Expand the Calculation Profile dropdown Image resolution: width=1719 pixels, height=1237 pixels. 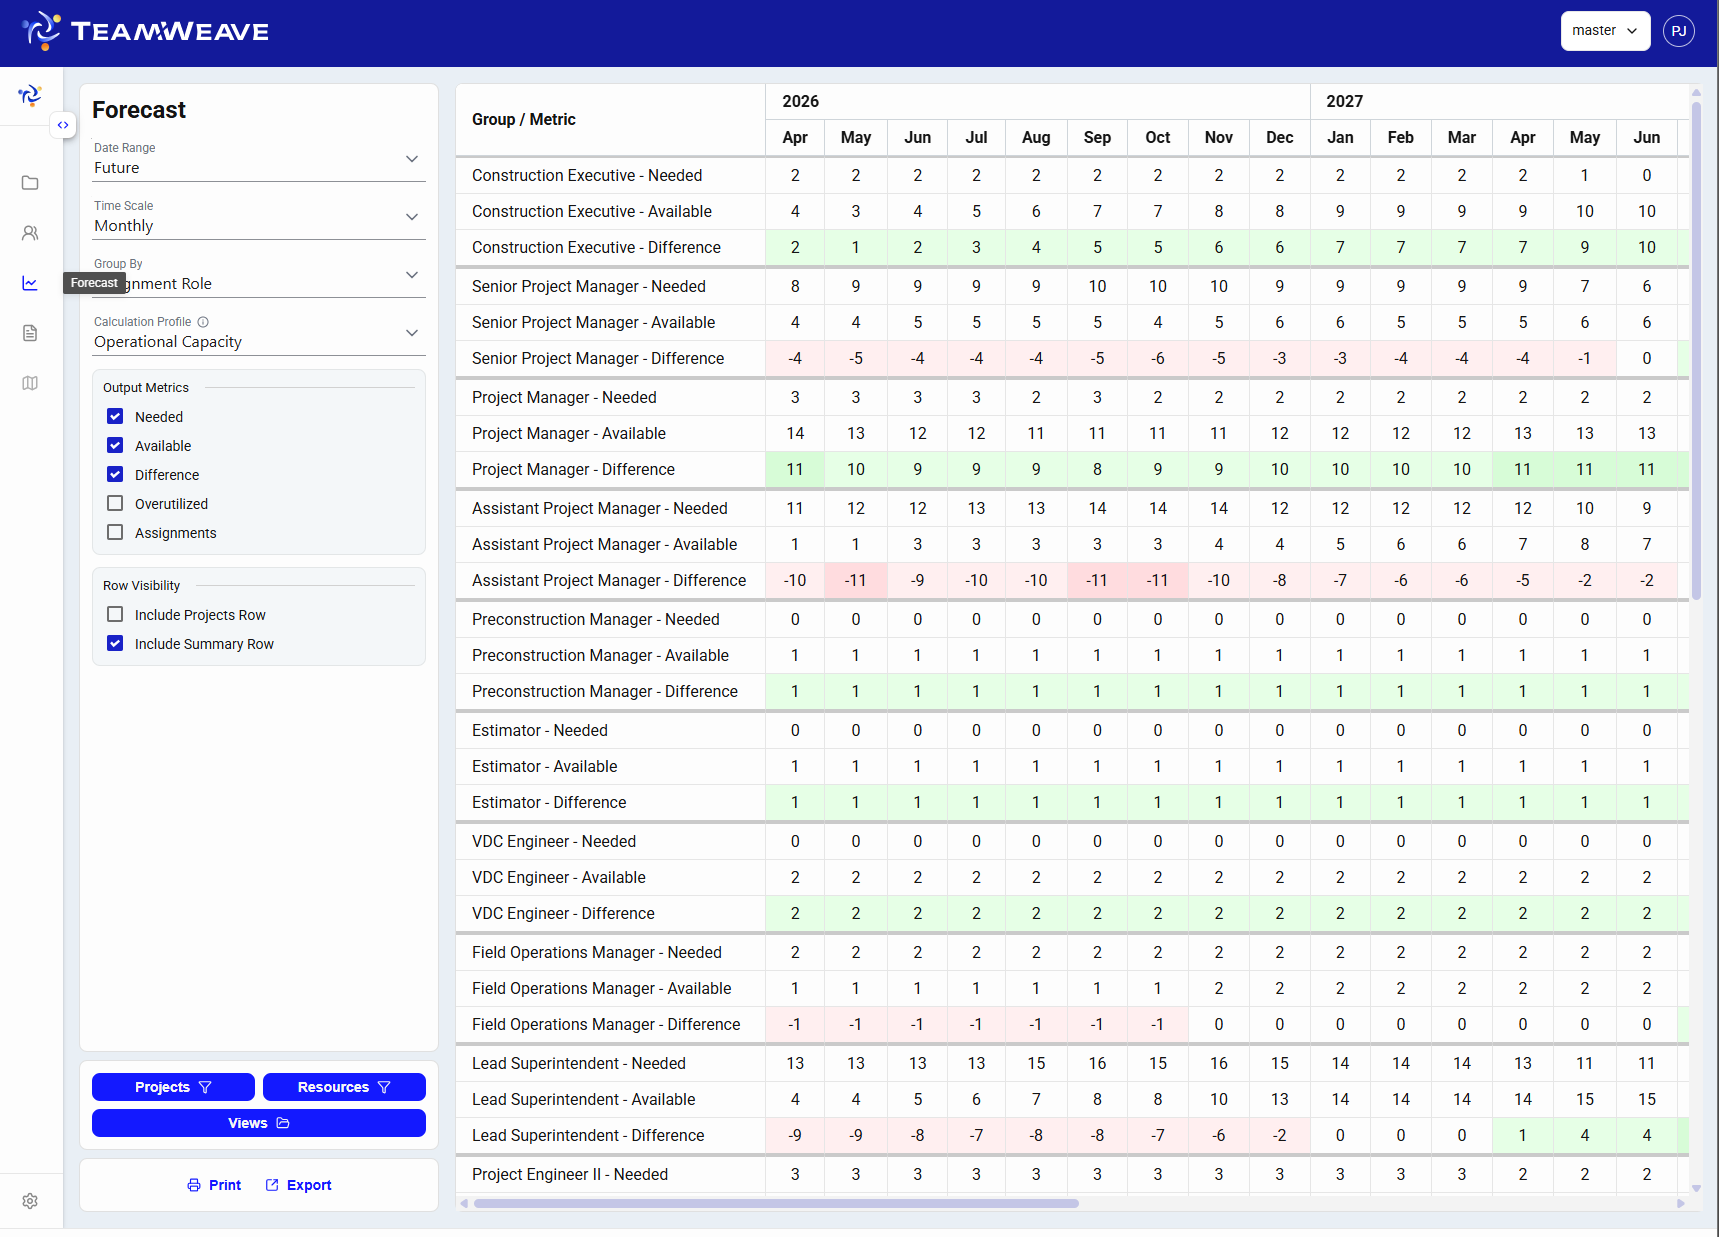pyautogui.click(x=259, y=333)
